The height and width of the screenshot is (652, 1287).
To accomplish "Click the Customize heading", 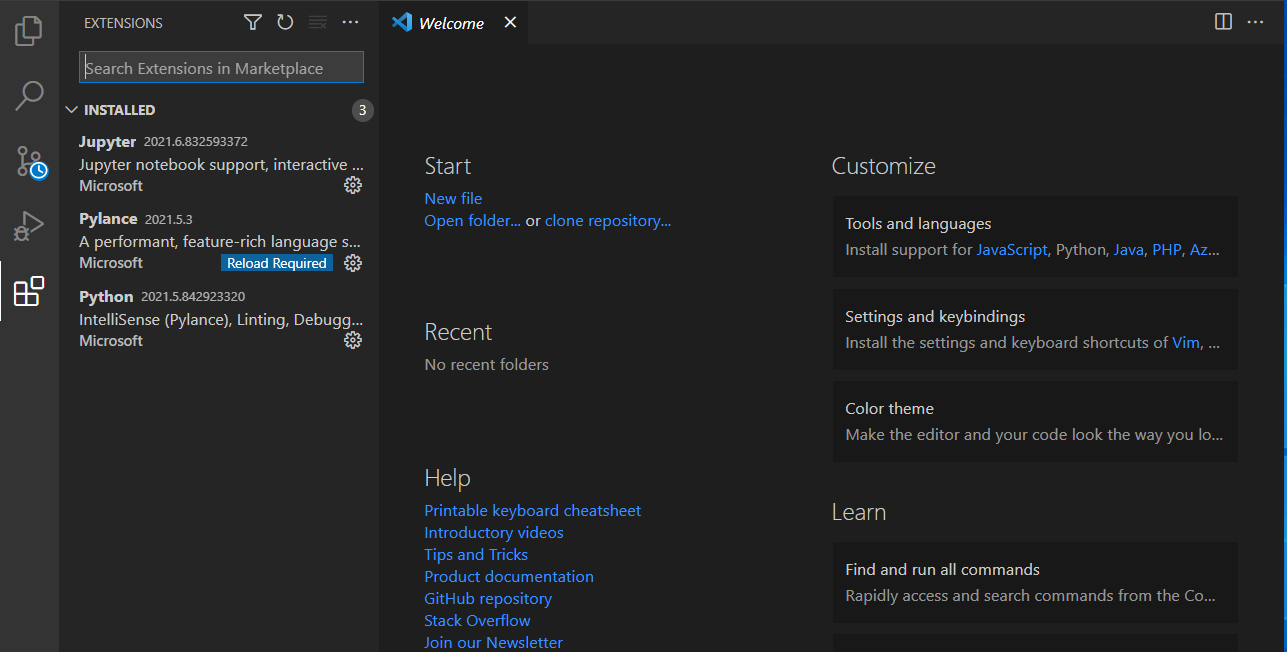I will (x=884, y=166).
